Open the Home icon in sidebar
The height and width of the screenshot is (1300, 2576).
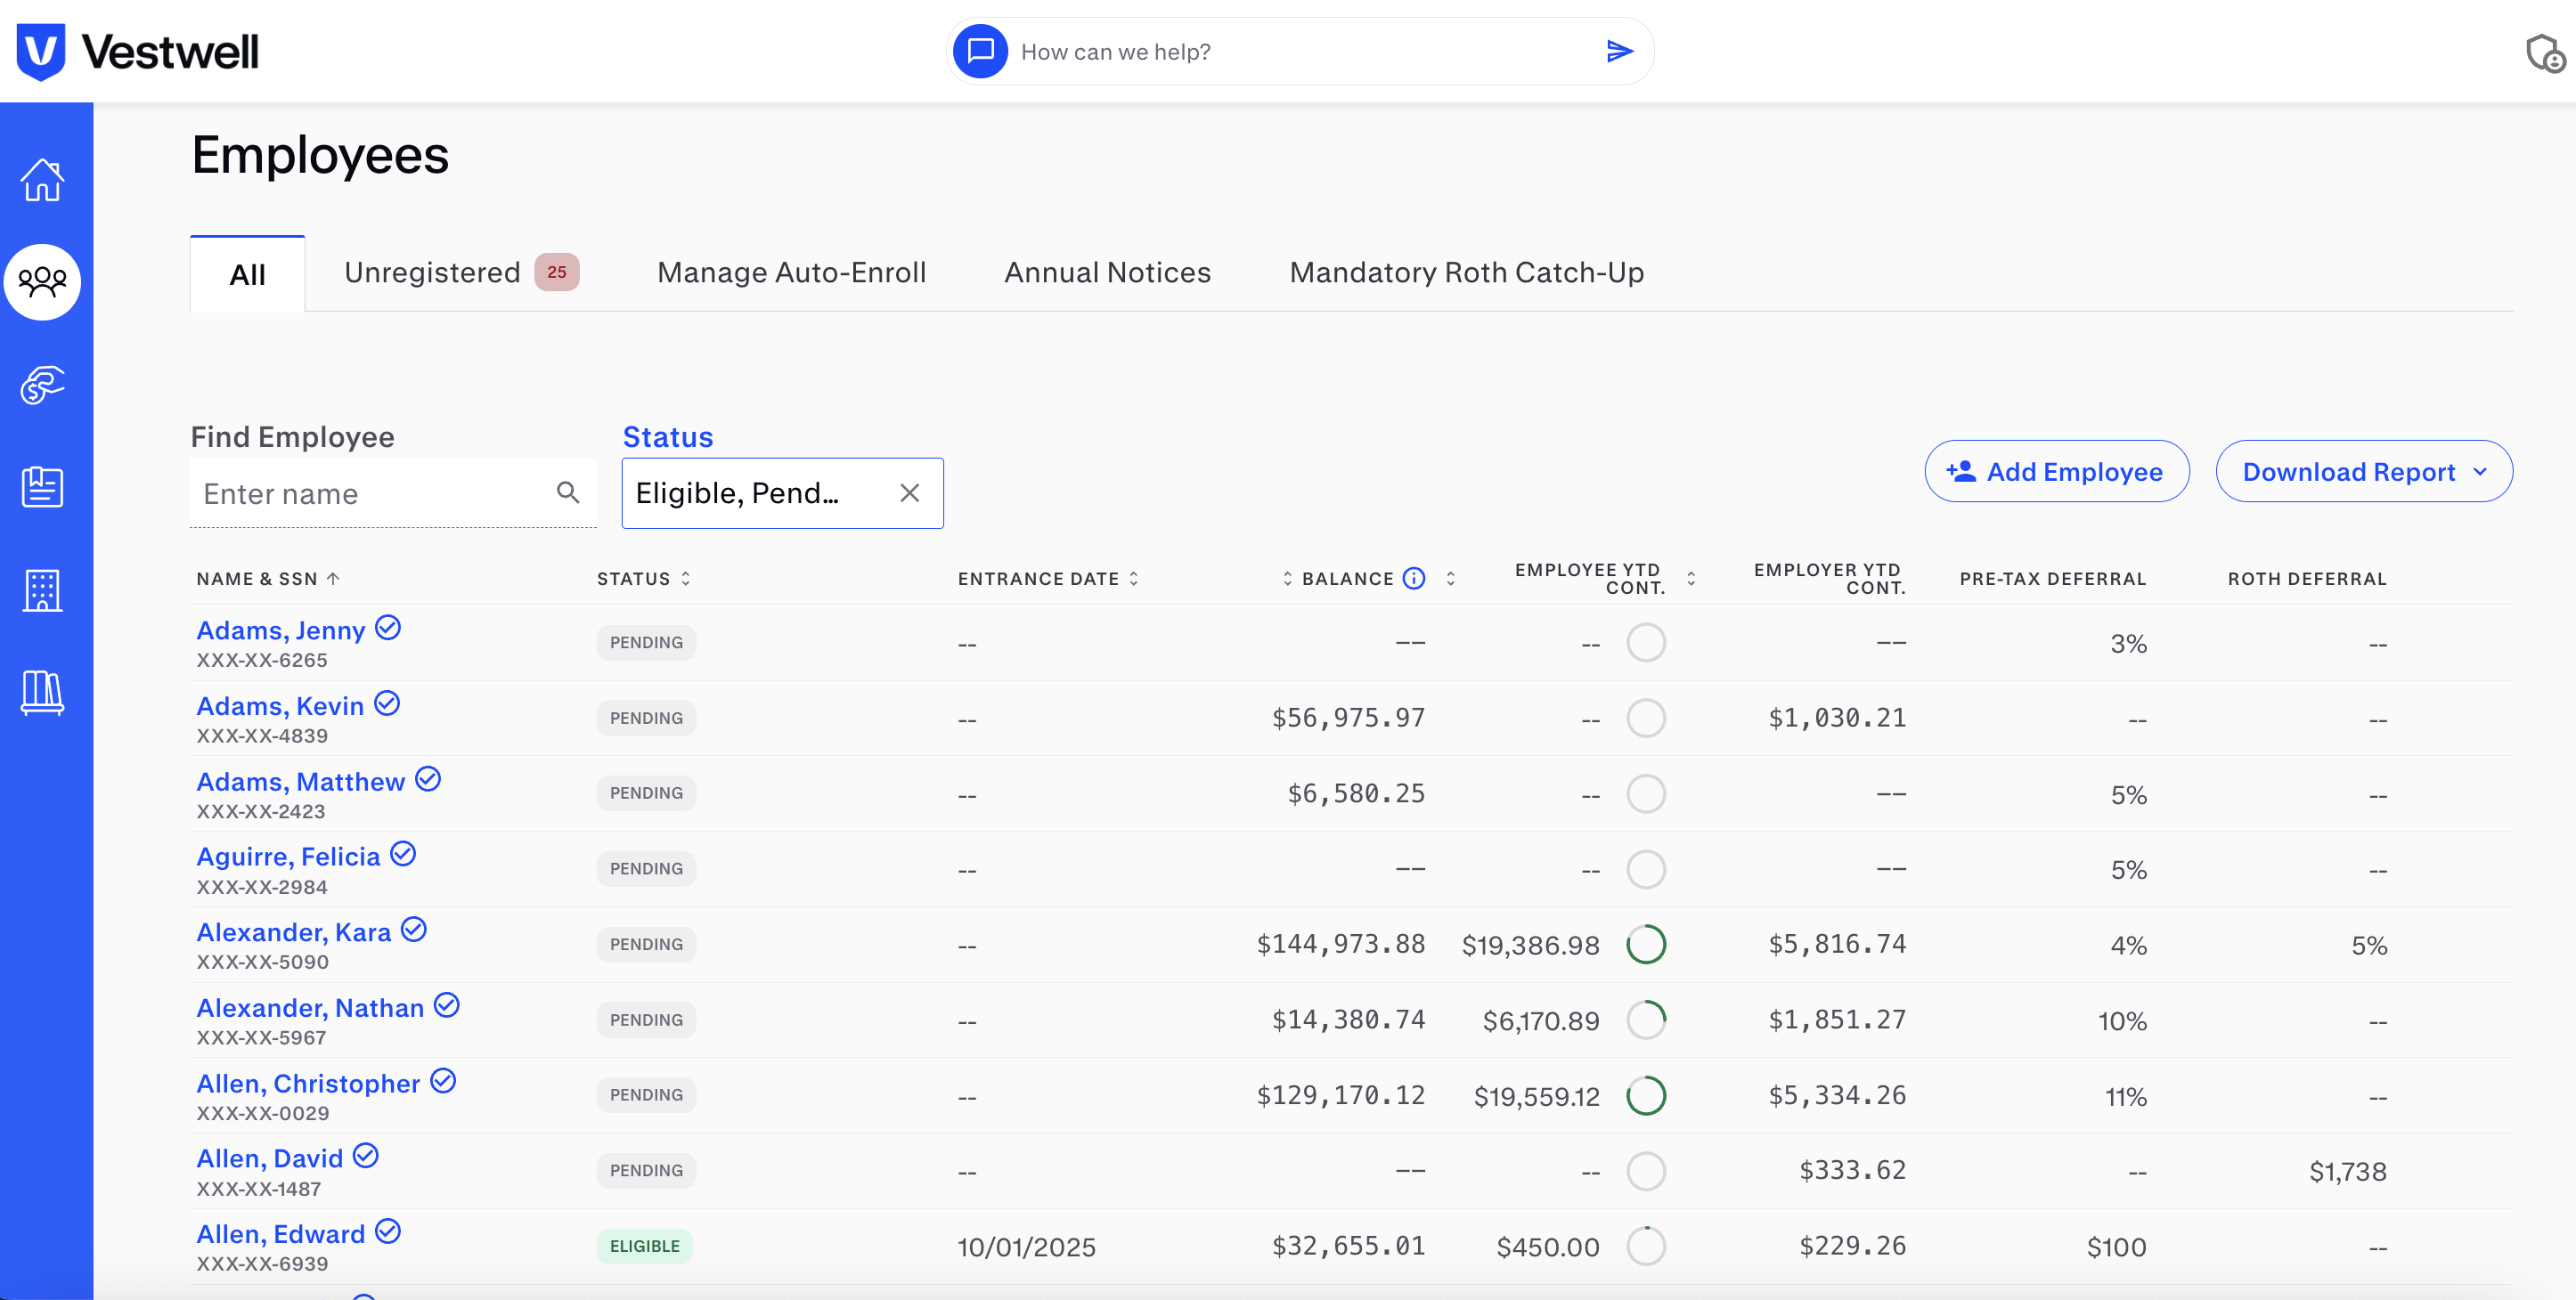click(42, 180)
